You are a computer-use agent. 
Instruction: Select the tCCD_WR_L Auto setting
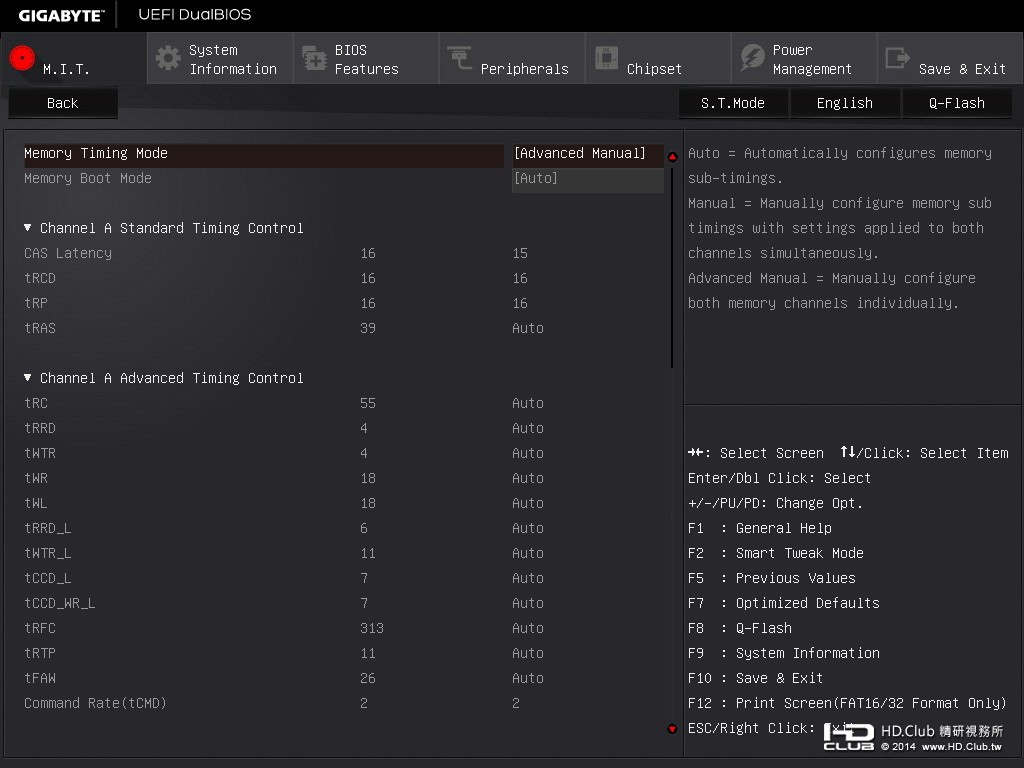528,603
